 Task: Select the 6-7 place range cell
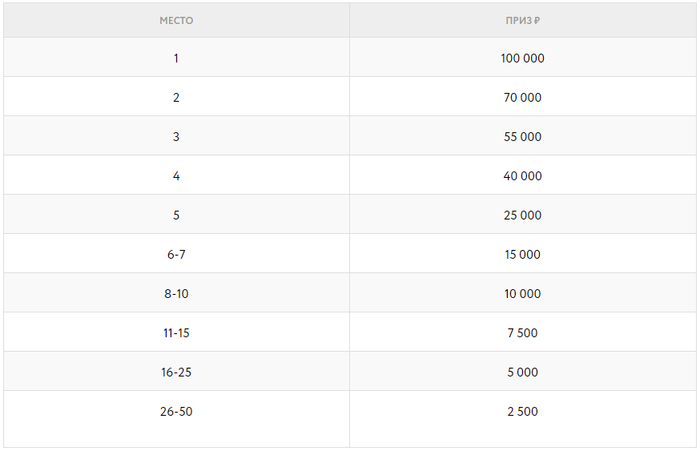click(176, 255)
